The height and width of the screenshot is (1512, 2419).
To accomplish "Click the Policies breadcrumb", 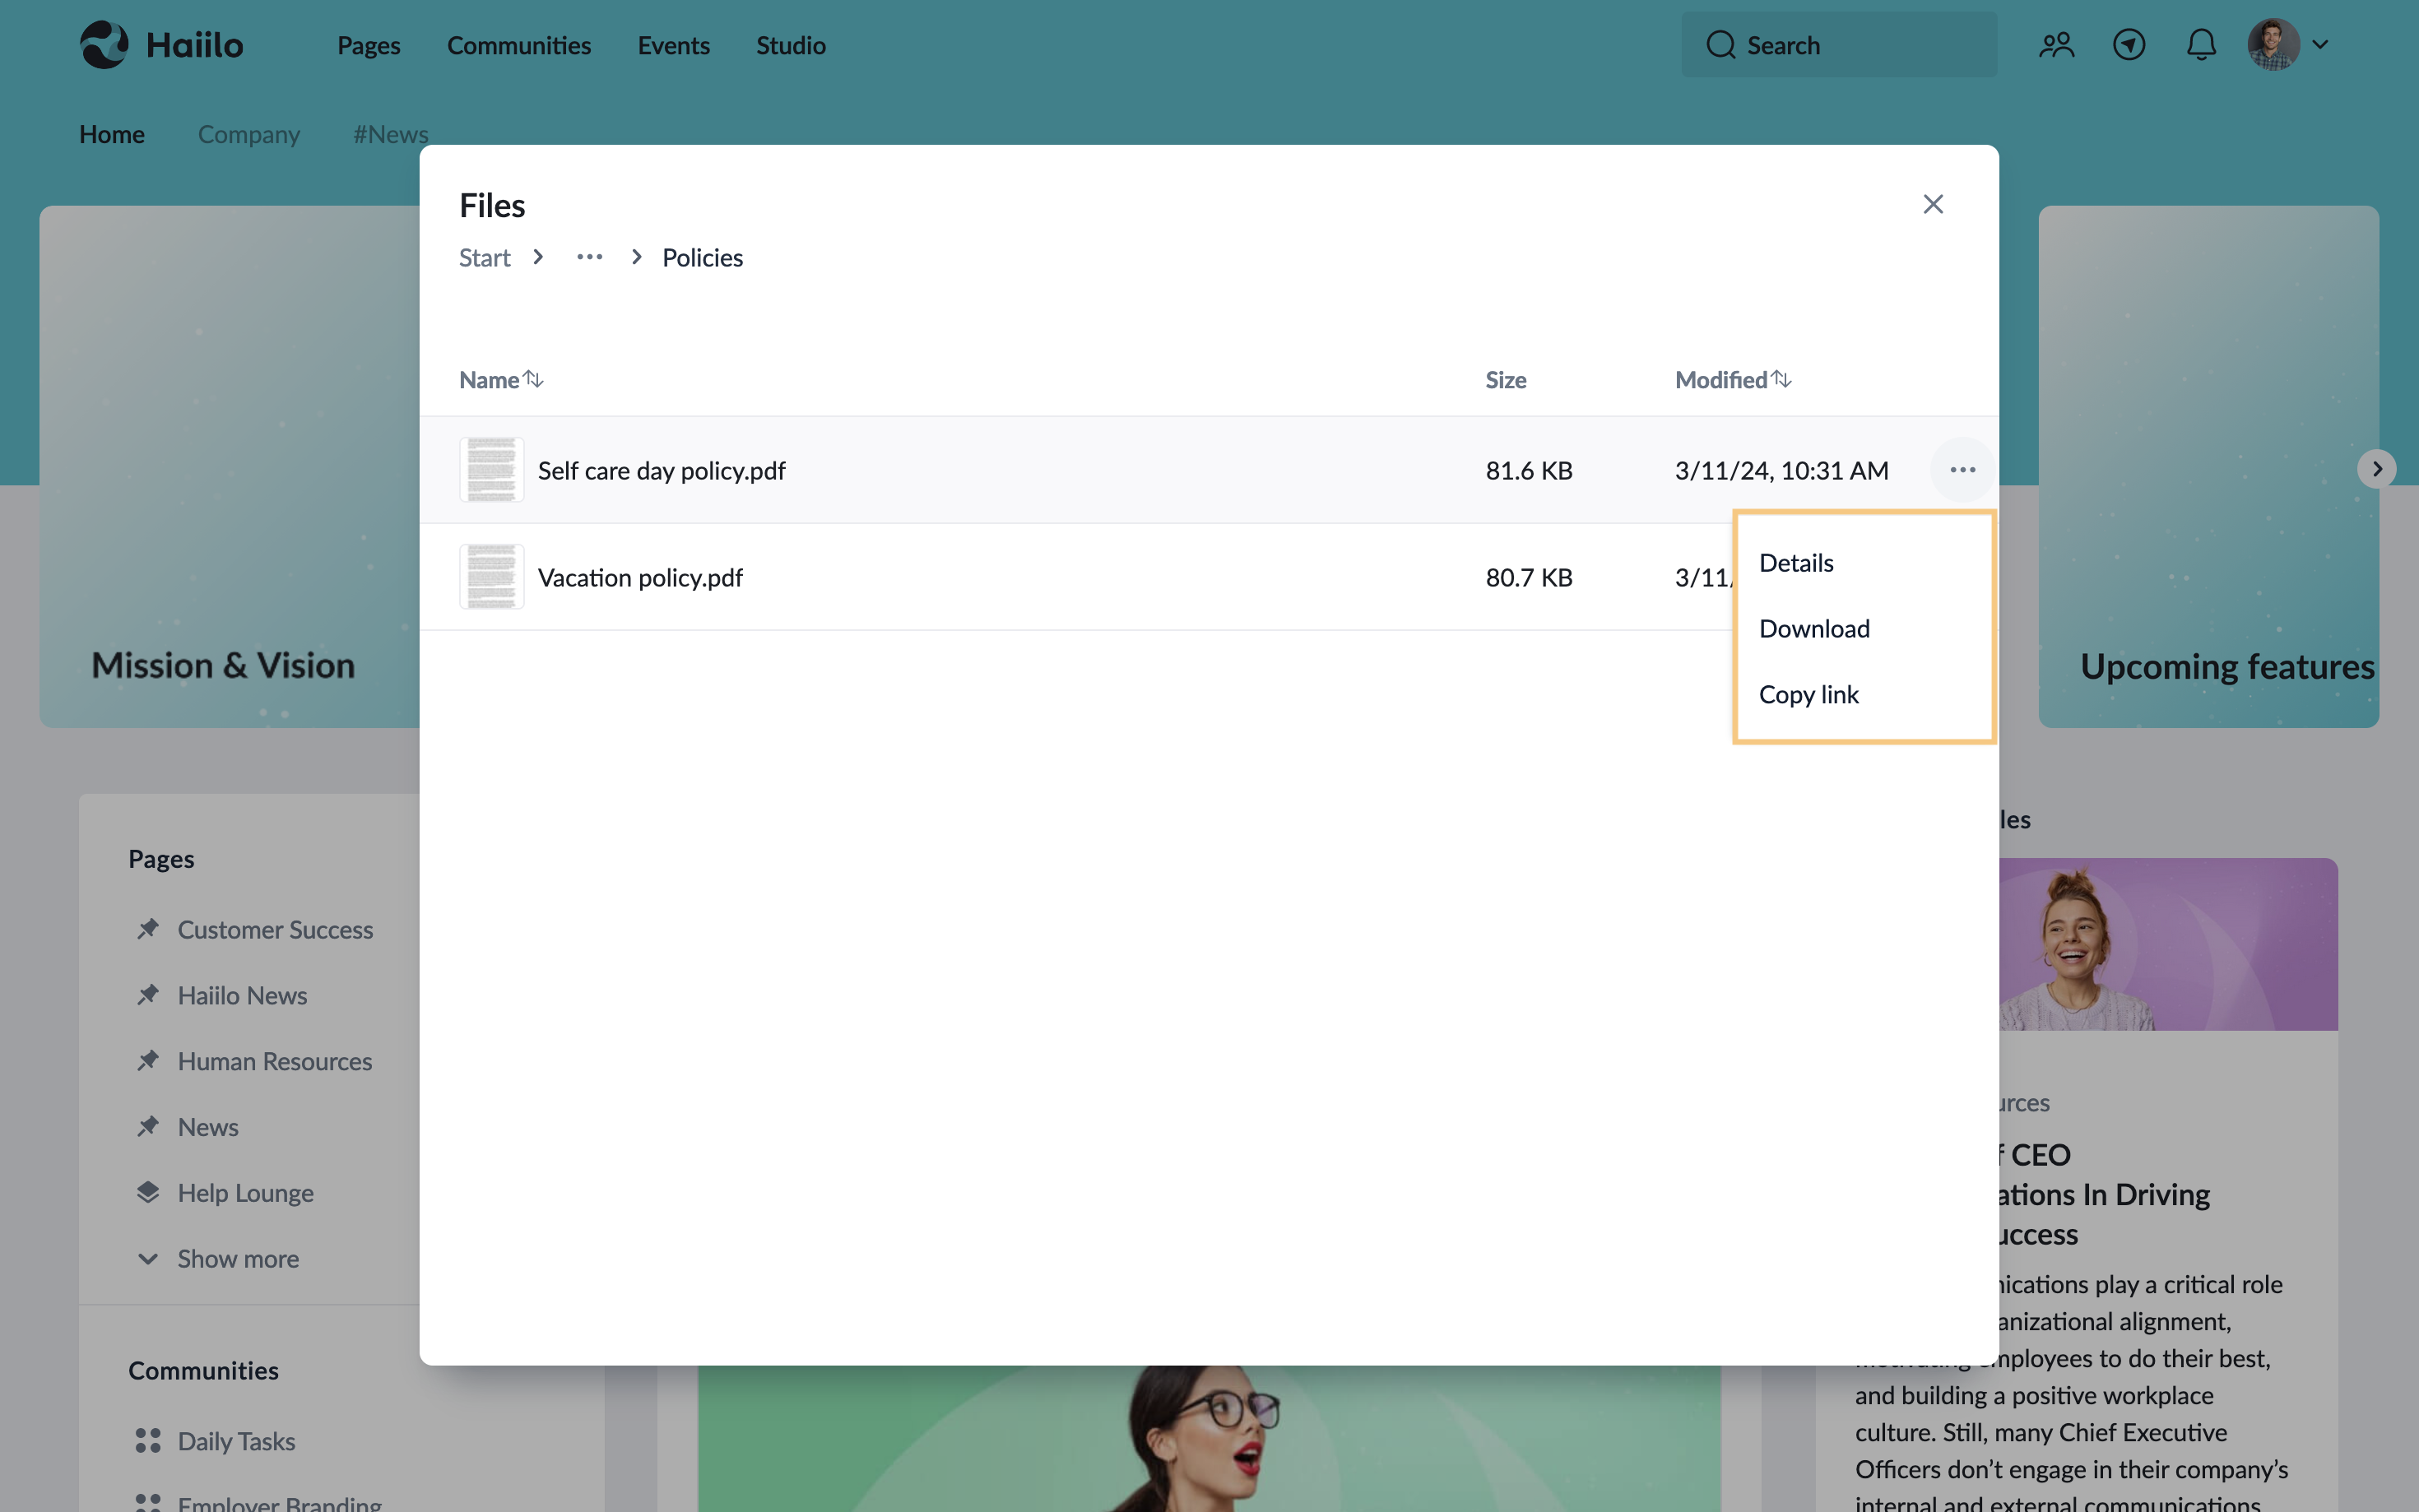I will click(702, 258).
